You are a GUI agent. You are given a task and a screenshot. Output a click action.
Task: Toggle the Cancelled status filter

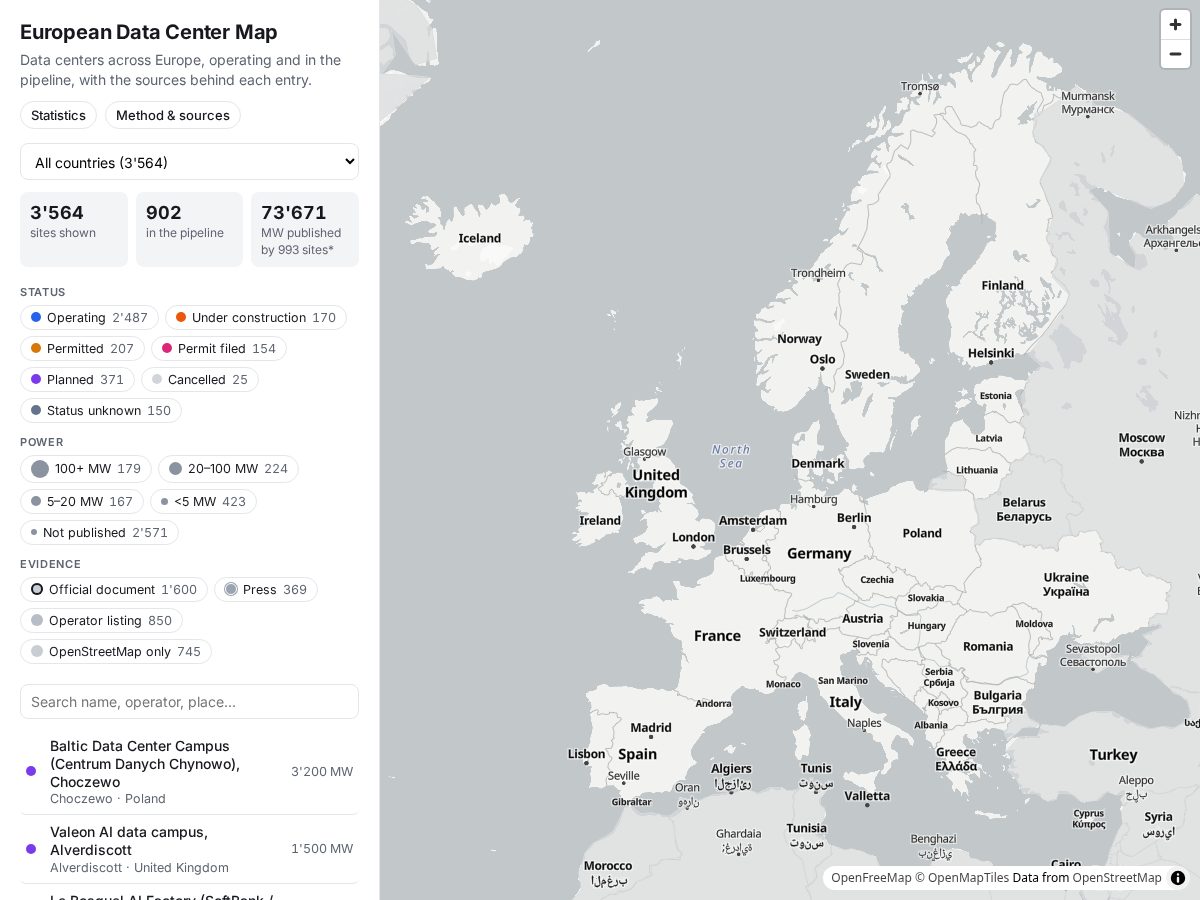(x=200, y=380)
